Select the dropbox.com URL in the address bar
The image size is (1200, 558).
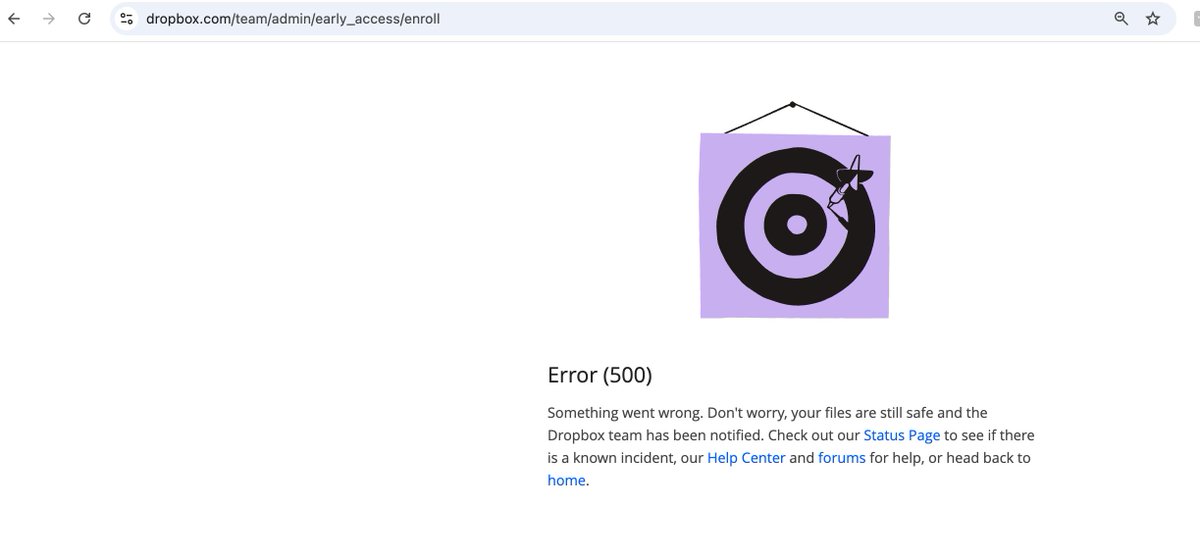pos(293,18)
